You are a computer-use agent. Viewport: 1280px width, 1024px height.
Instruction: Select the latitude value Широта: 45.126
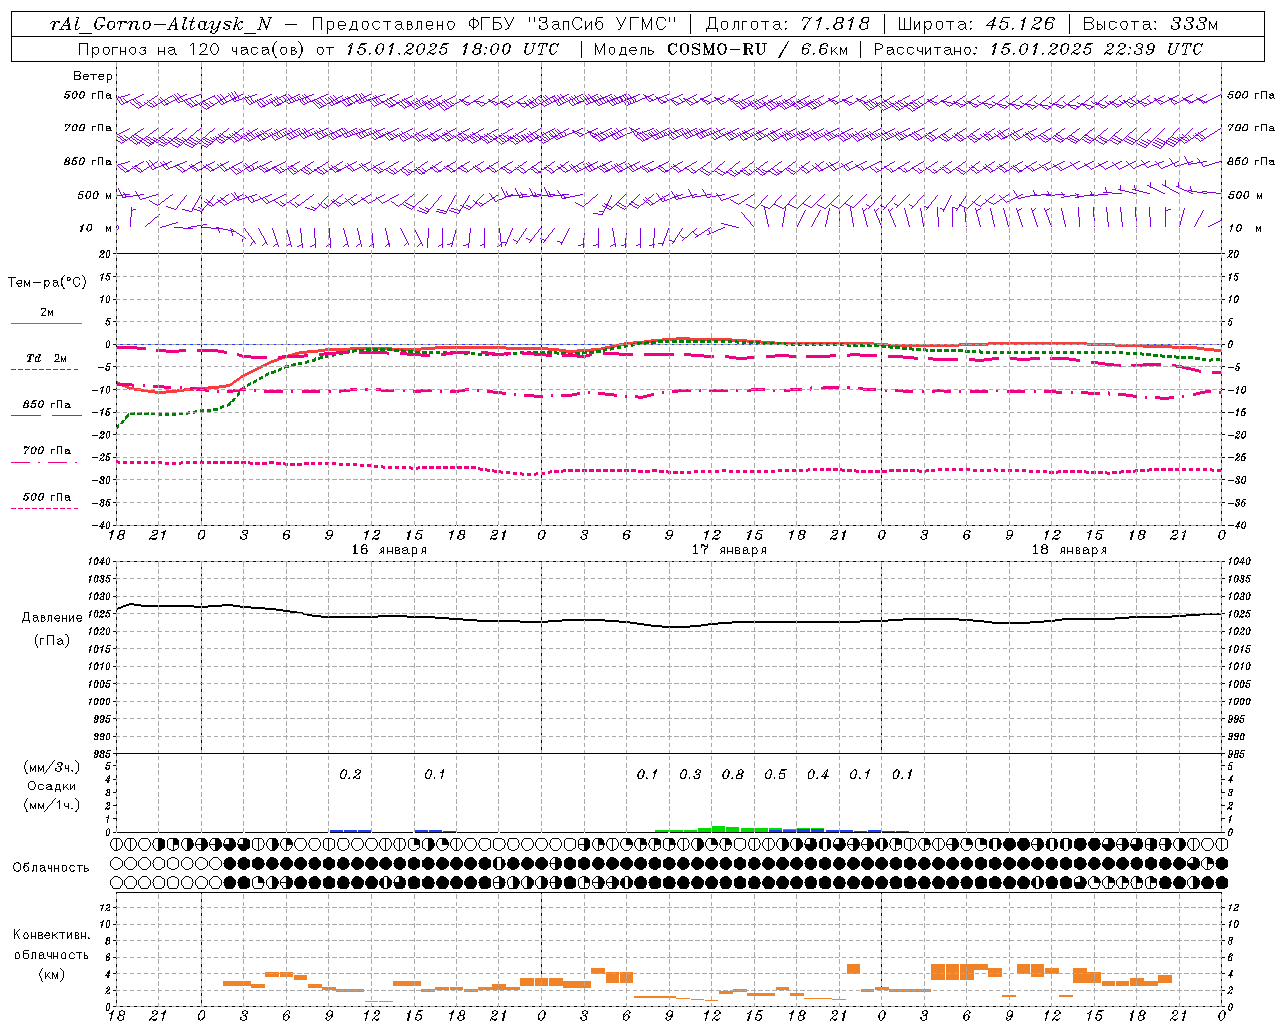[x=976, y=24]
